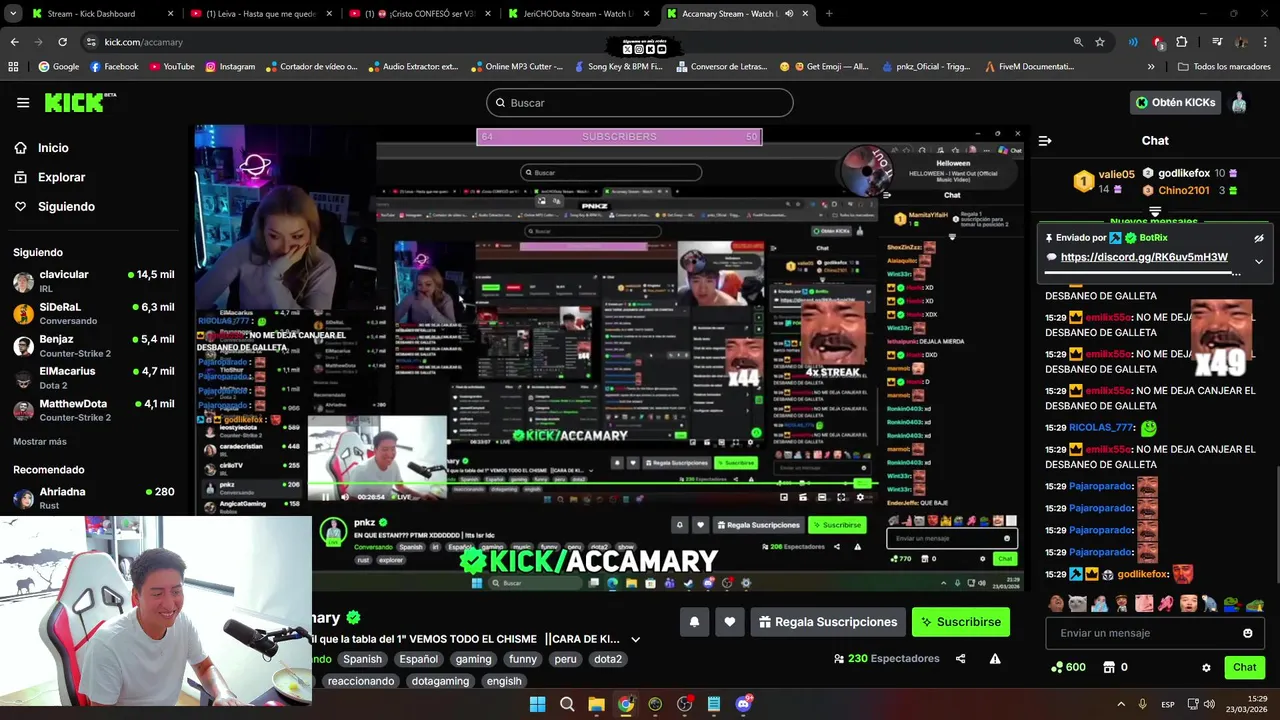
Task: Expand the pinned discord message chevron
Action: click(x=1259, y=261)
